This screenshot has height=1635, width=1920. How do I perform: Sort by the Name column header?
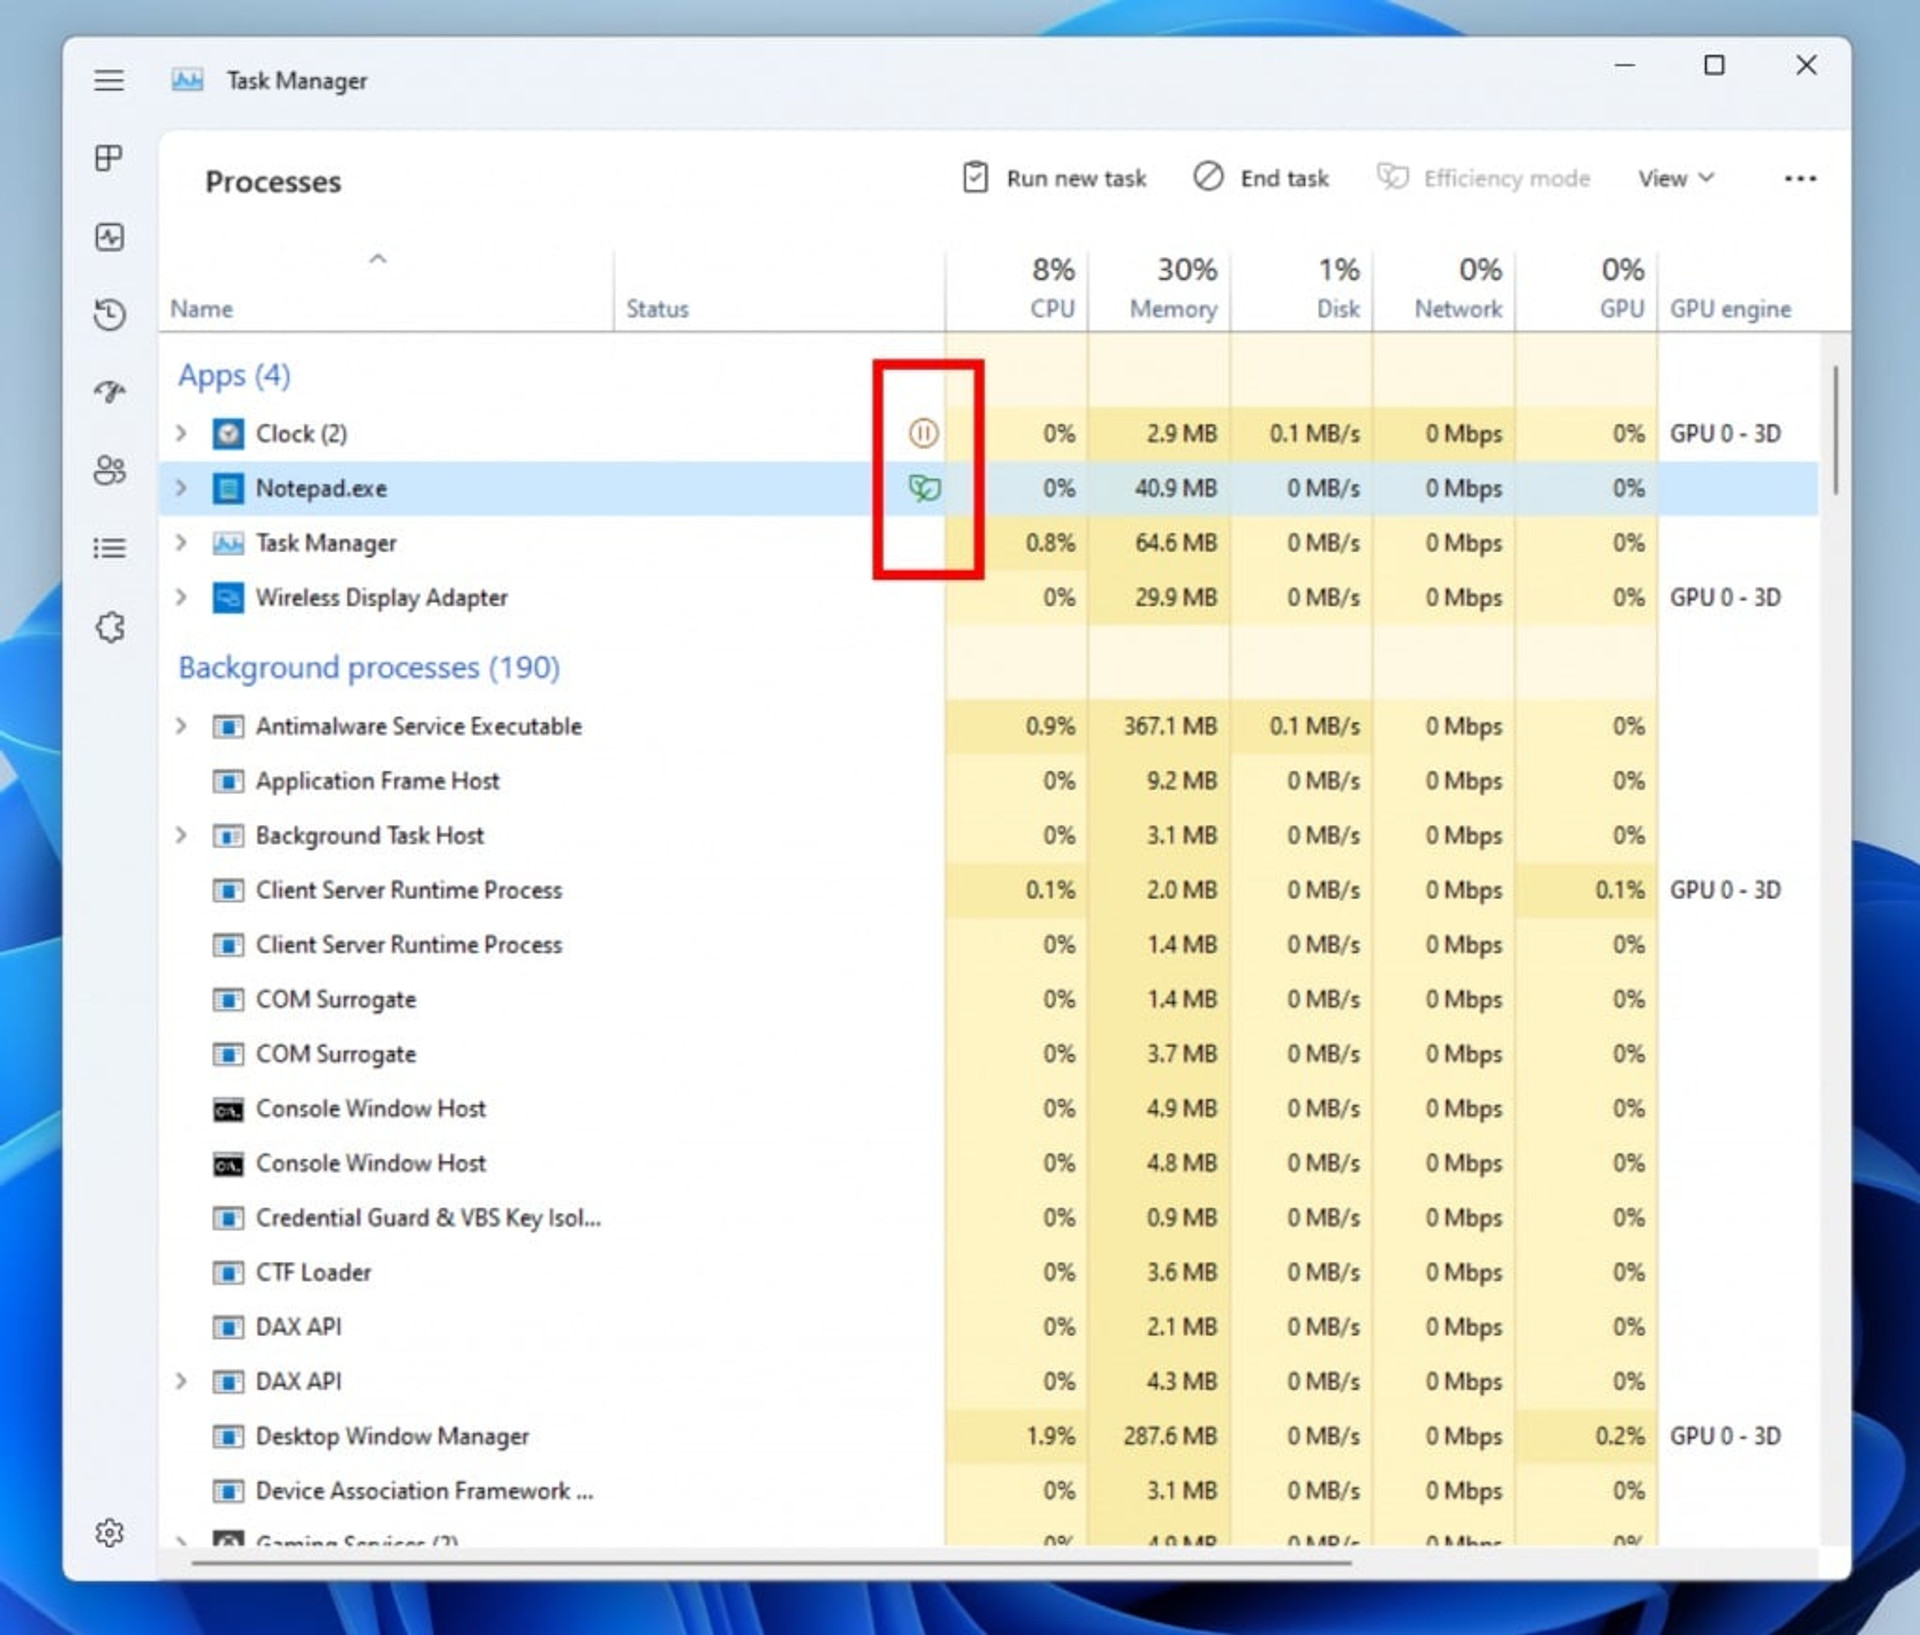(x=385, y=290)
